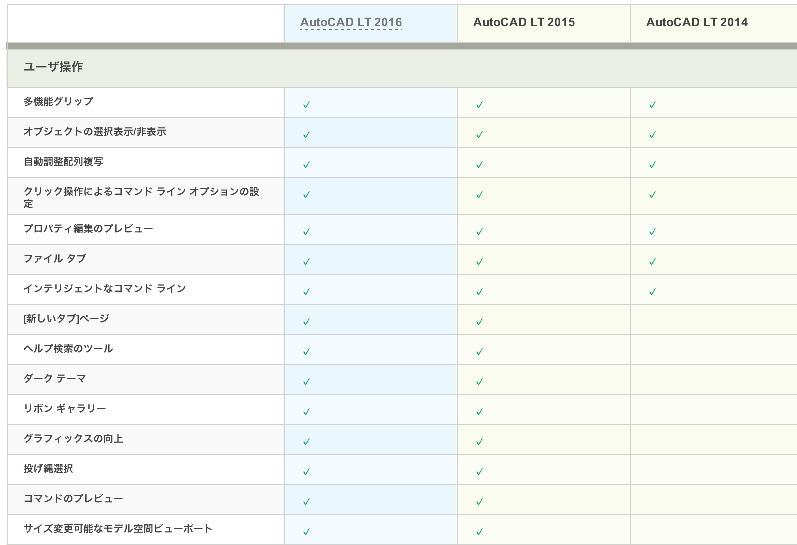Select the リボン ギャラリー row label
The width and height of the screenshot is (797, 545).
click(x=65, y=408)
